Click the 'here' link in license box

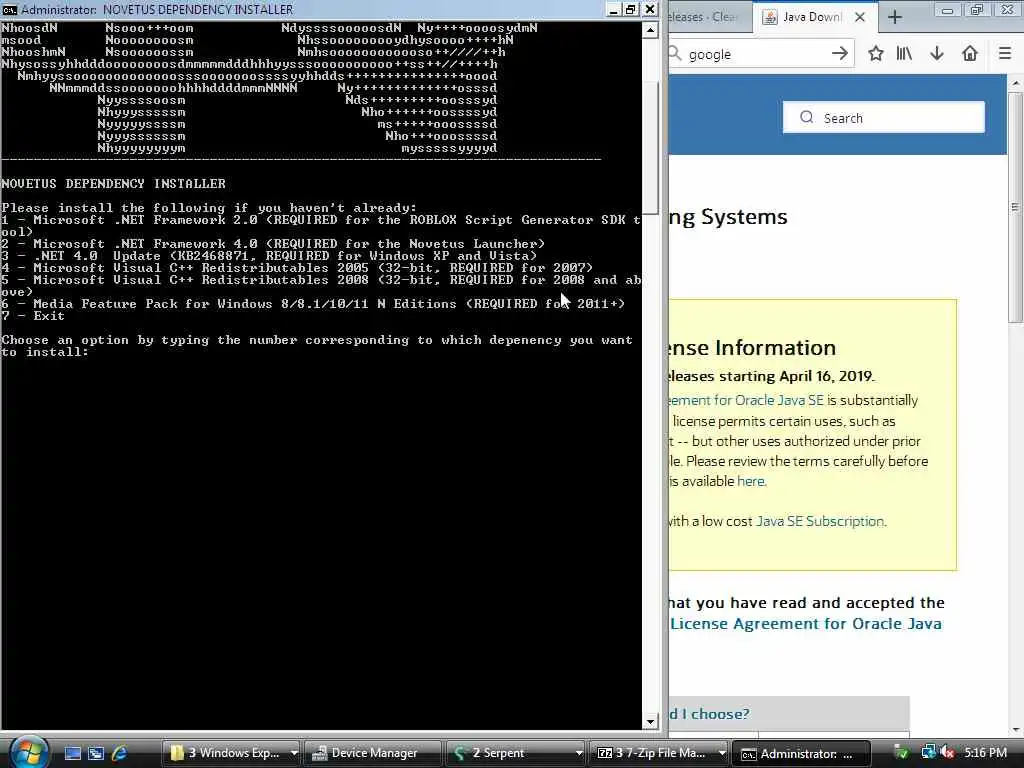point(750,481)
